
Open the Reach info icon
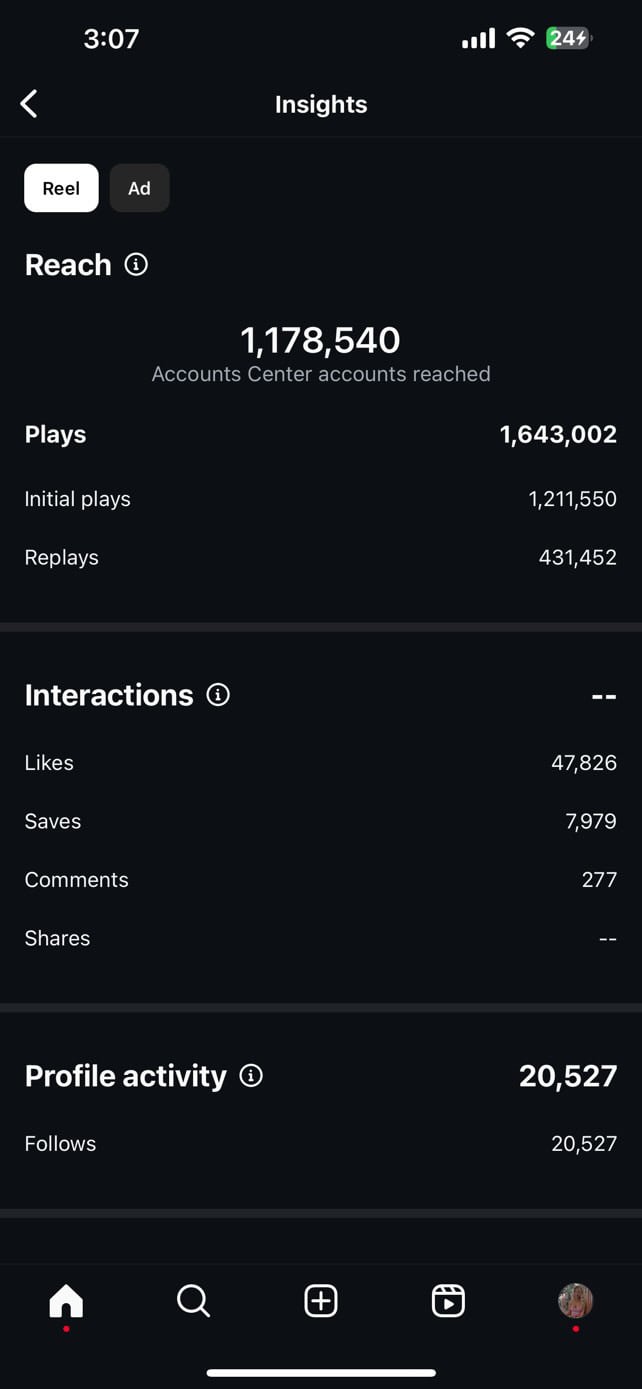click(x=136, y=264)
